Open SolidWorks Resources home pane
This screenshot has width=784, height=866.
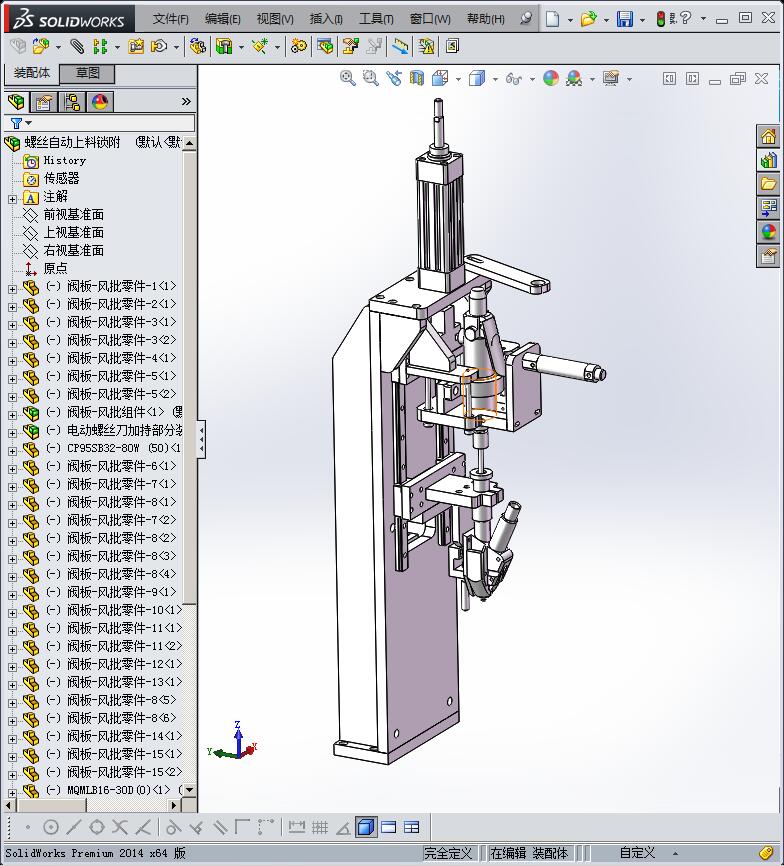pyautogui.click(x=768, y=136)
